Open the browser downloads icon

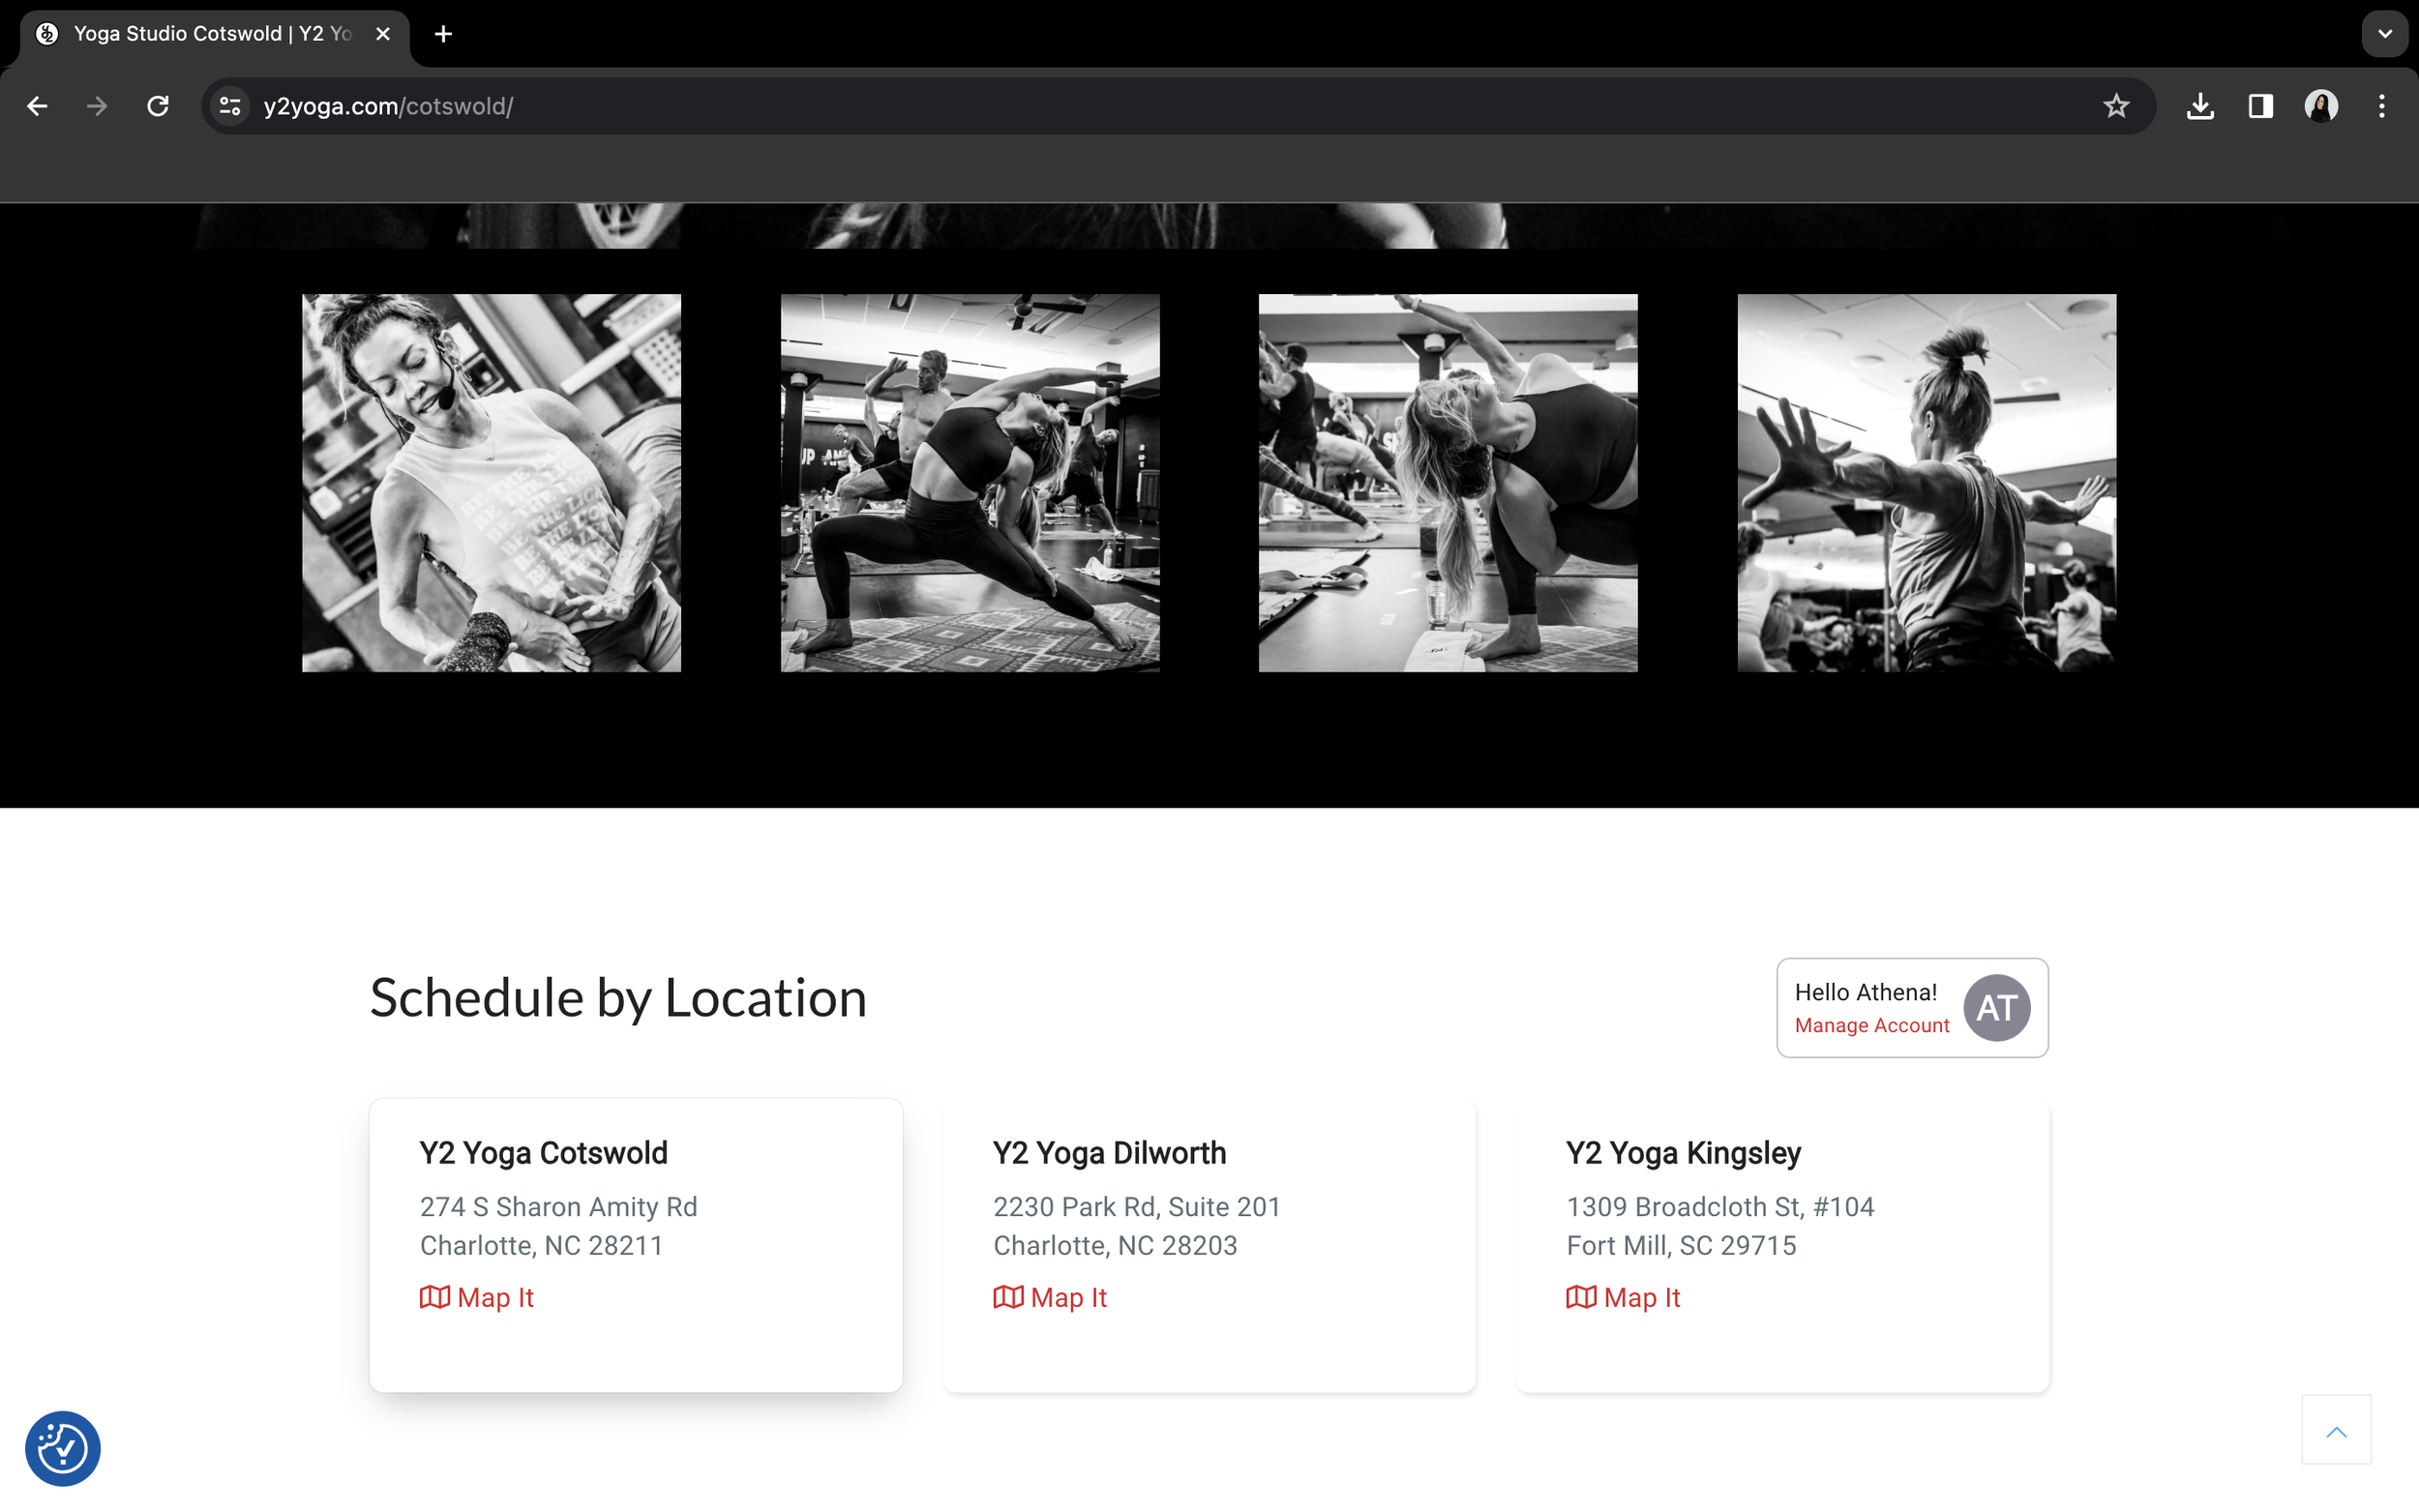click(x=2200, y=106)
